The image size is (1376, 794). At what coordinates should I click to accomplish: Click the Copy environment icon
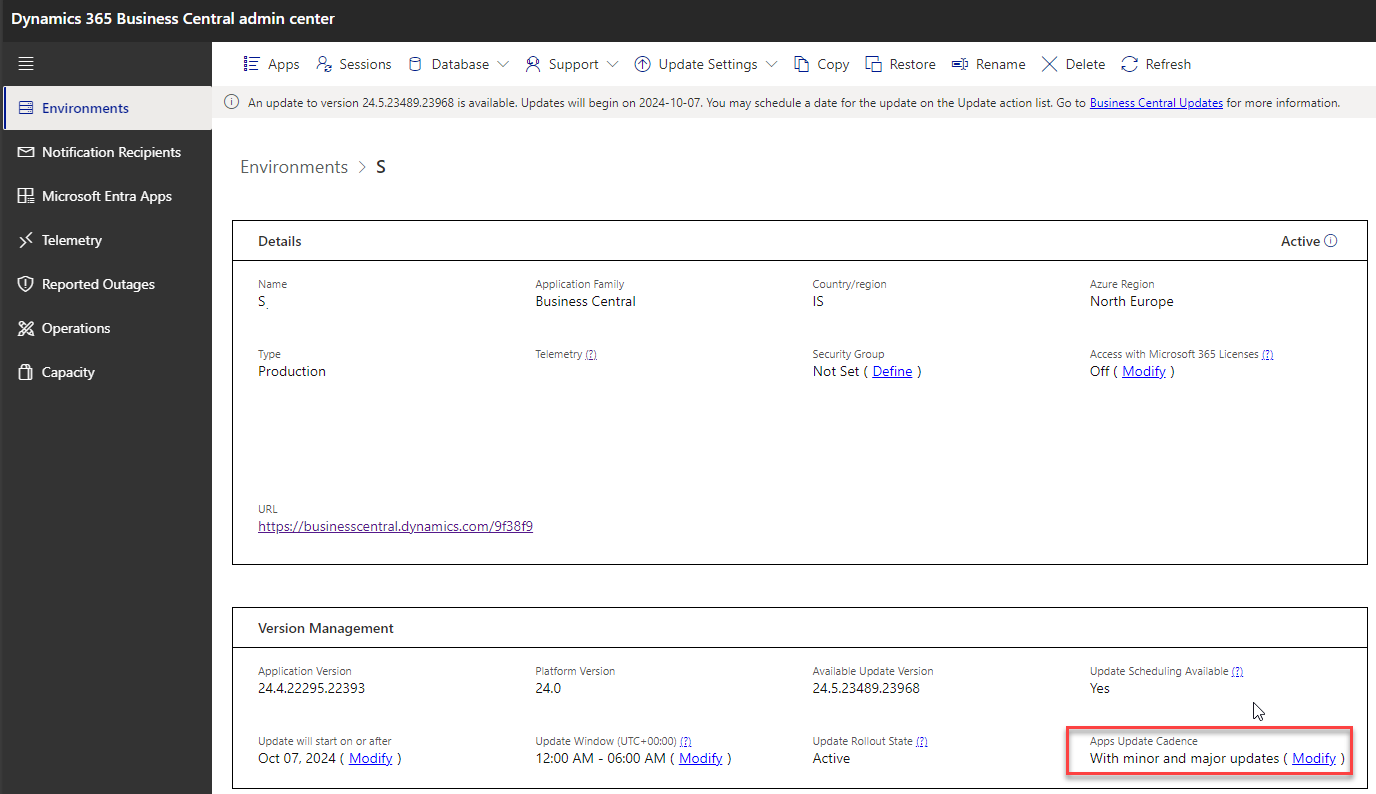[802, 64]
